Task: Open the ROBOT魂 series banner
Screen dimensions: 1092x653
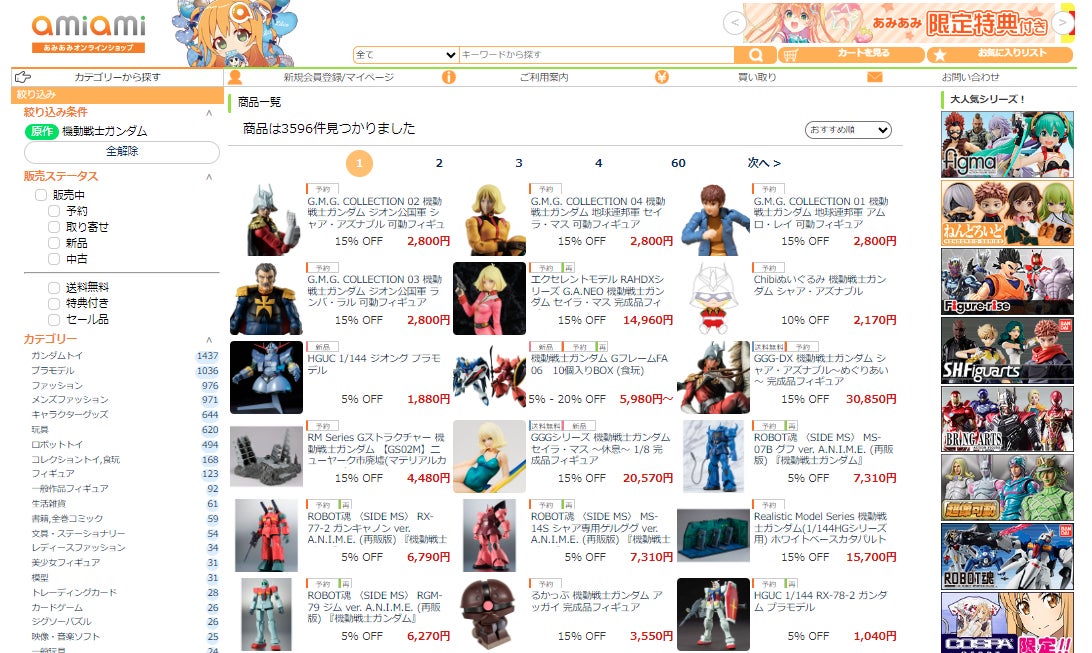Action: tap(1007, 556)
